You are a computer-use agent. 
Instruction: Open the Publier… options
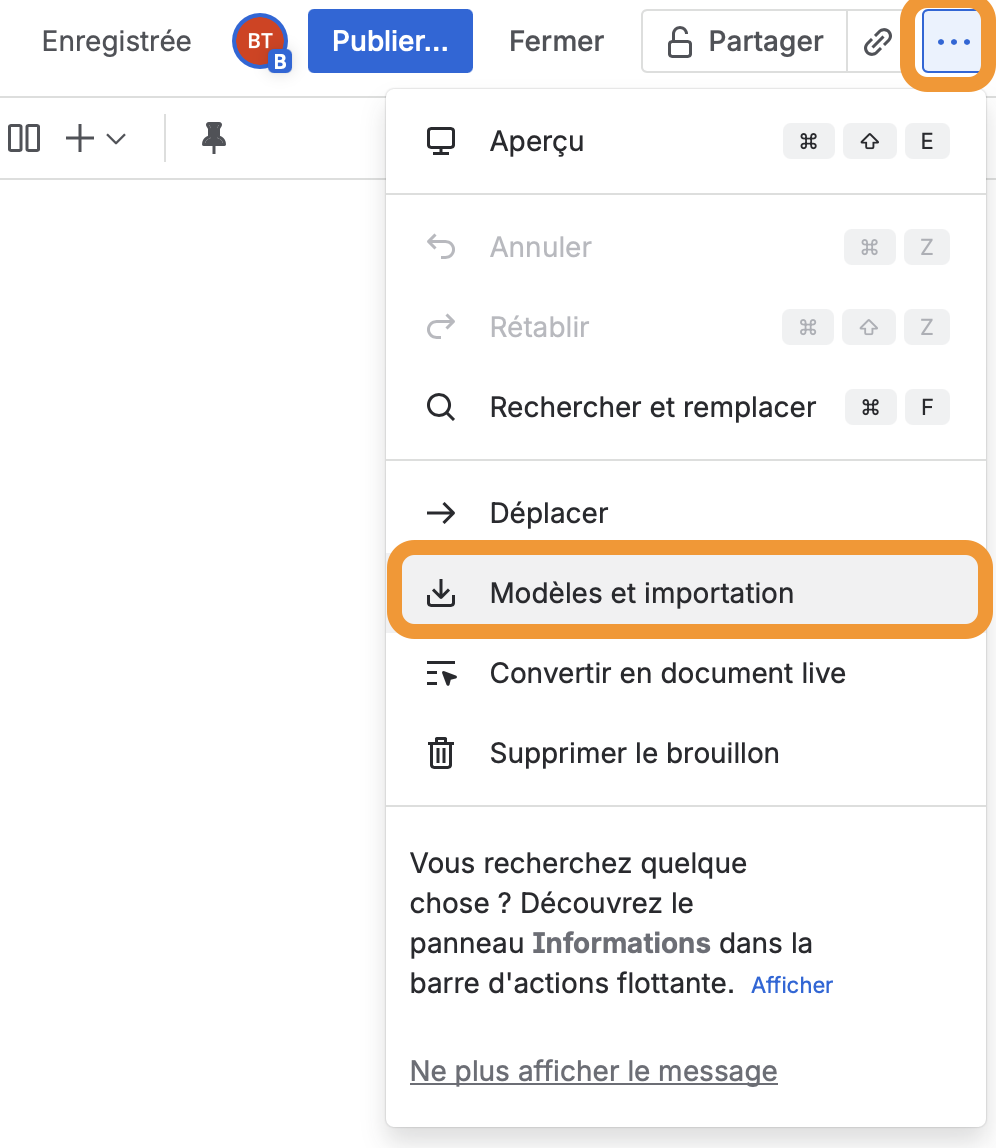[x=390, y=42]
